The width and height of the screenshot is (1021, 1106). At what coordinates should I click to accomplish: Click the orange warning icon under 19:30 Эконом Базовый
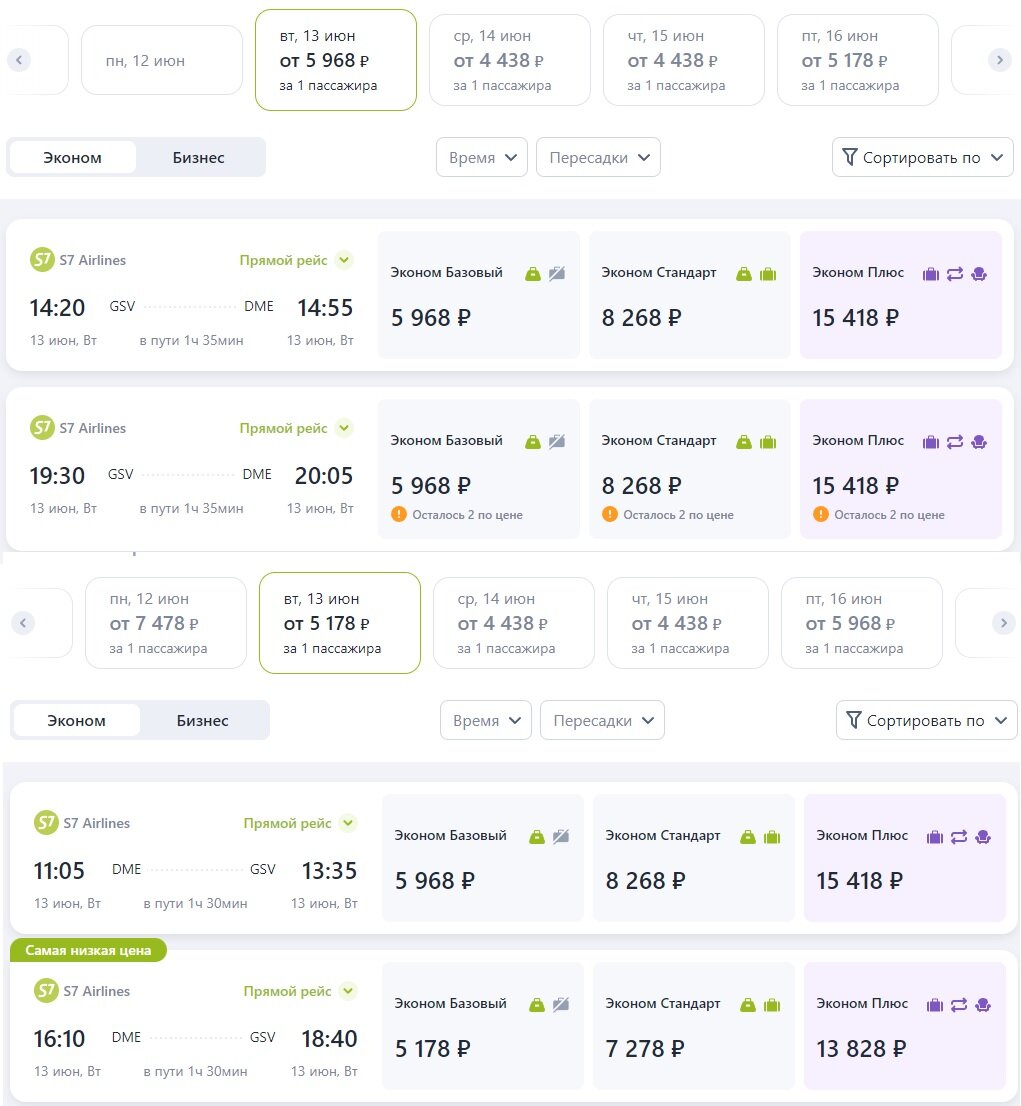(x=399, y=514)
